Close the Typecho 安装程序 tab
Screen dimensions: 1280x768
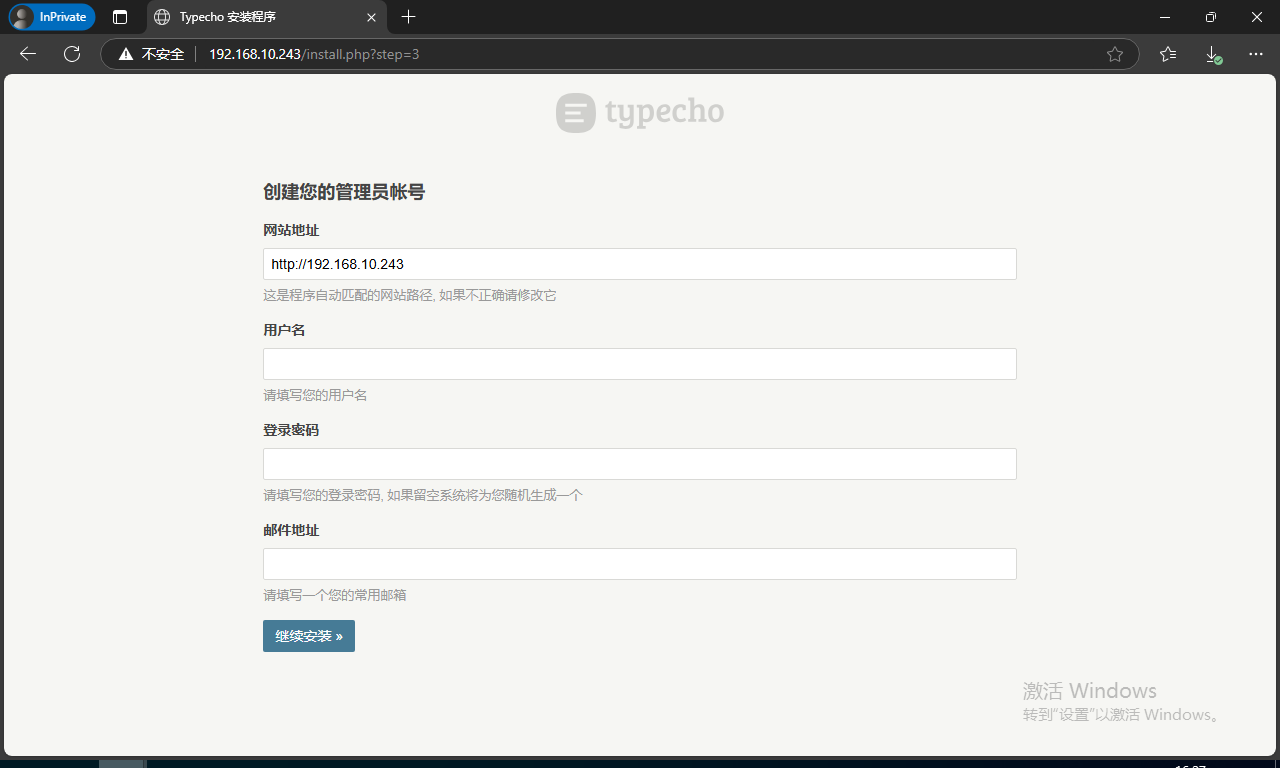(371, 17)
